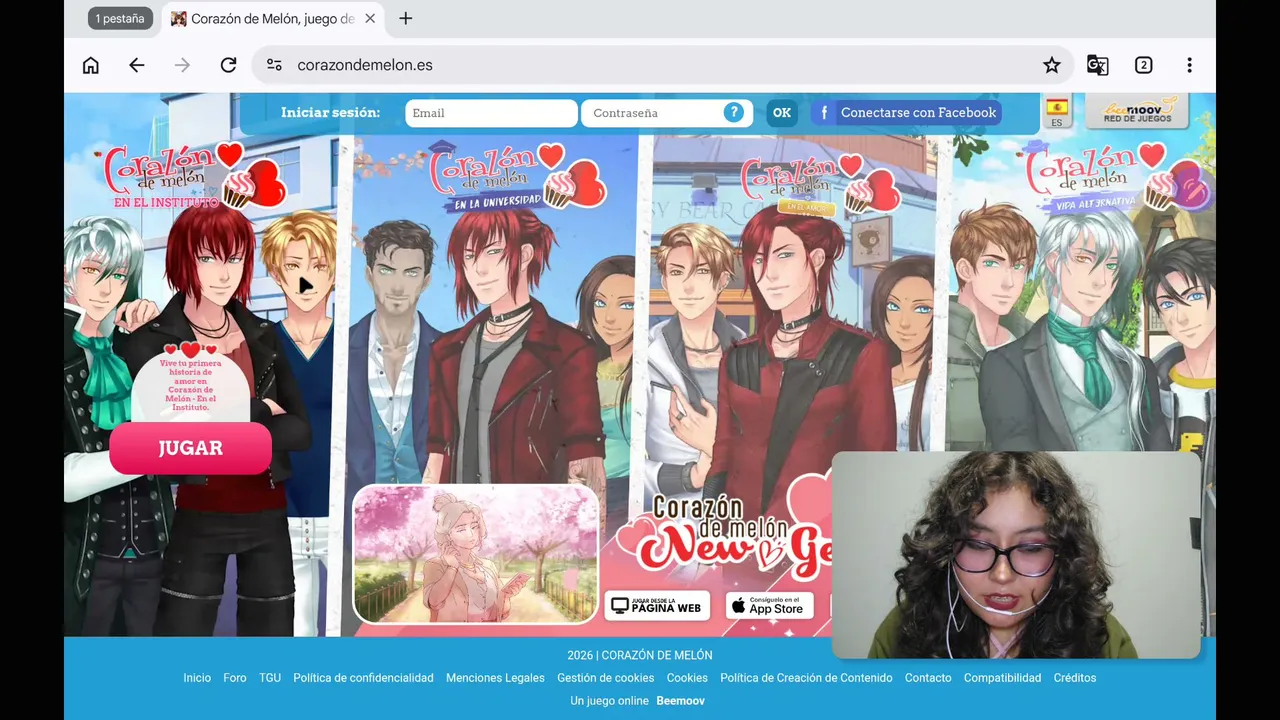Click the JUGAR button

click(x=190, y=448)
